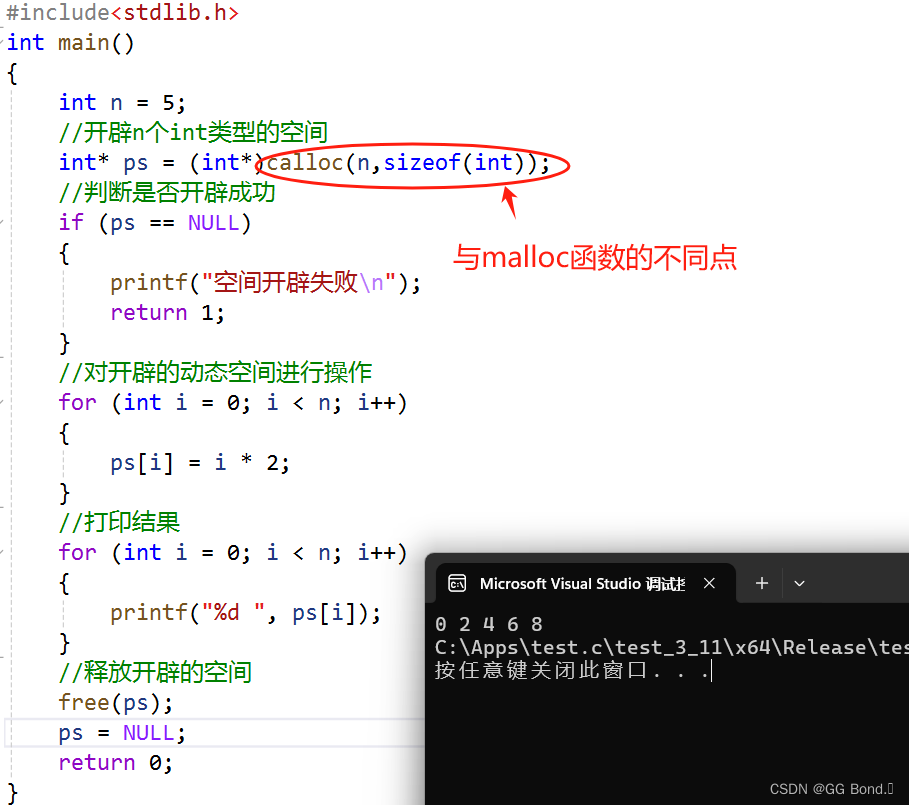Expand the terminal profile dropdown chevron
Image resolution: width=909 pixels, height=805 pixels.
coord(799,584)
